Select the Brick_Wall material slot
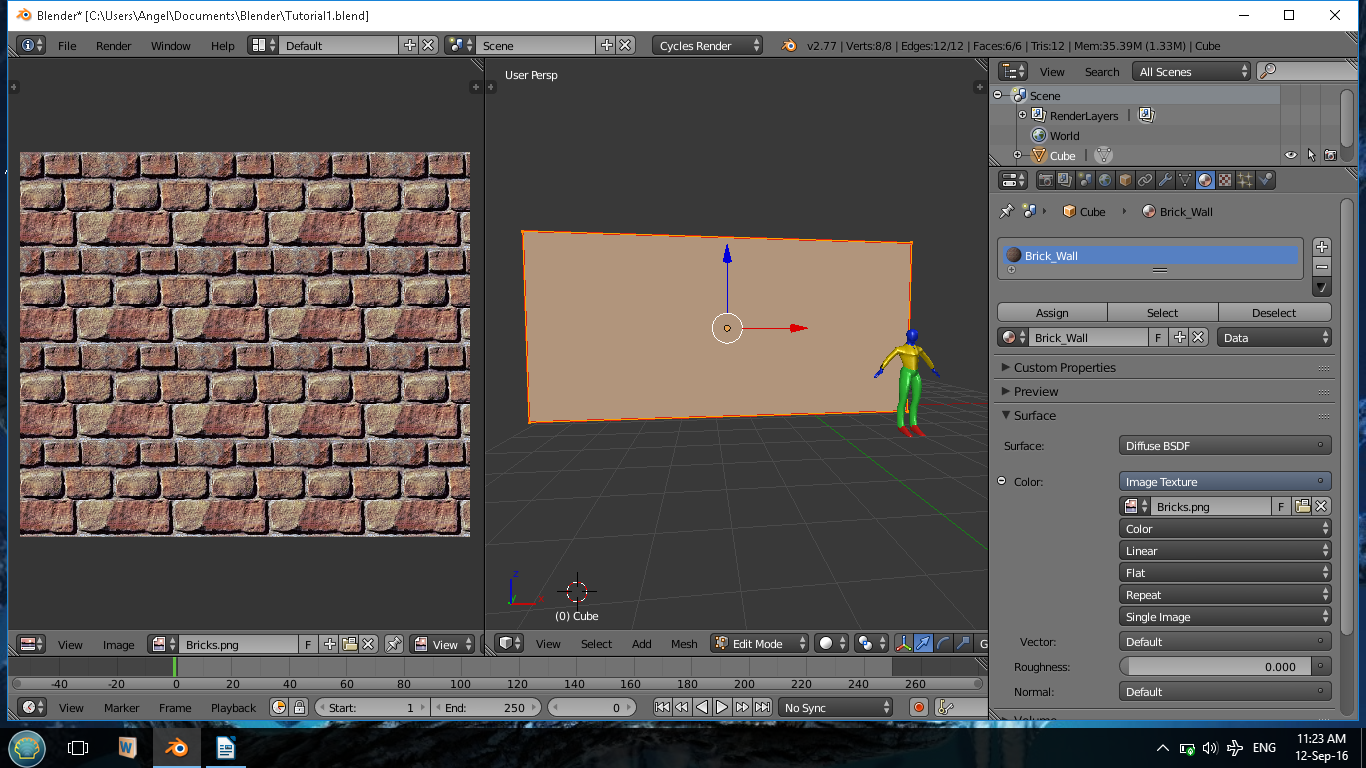The width and height of the screenshot is (1366, 768). 1151,256
